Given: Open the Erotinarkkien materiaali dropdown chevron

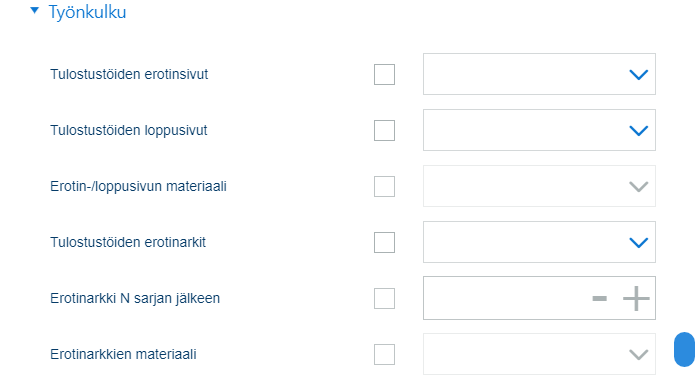Looking at the screenshot, I should point(638,355).
